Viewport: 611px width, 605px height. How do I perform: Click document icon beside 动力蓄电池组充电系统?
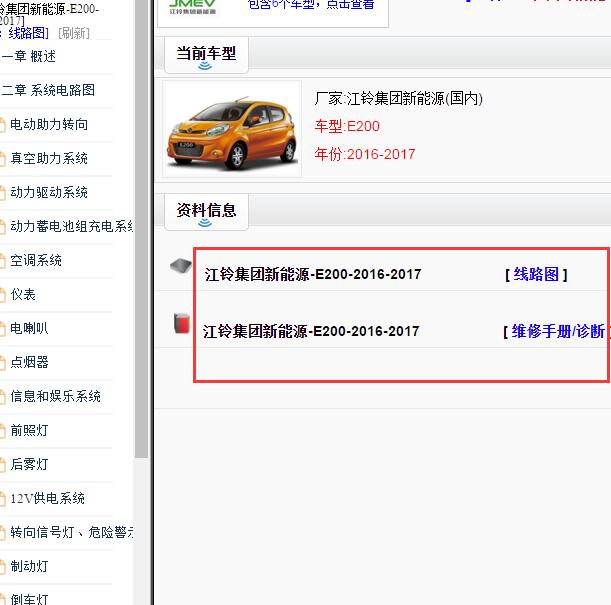2,227
